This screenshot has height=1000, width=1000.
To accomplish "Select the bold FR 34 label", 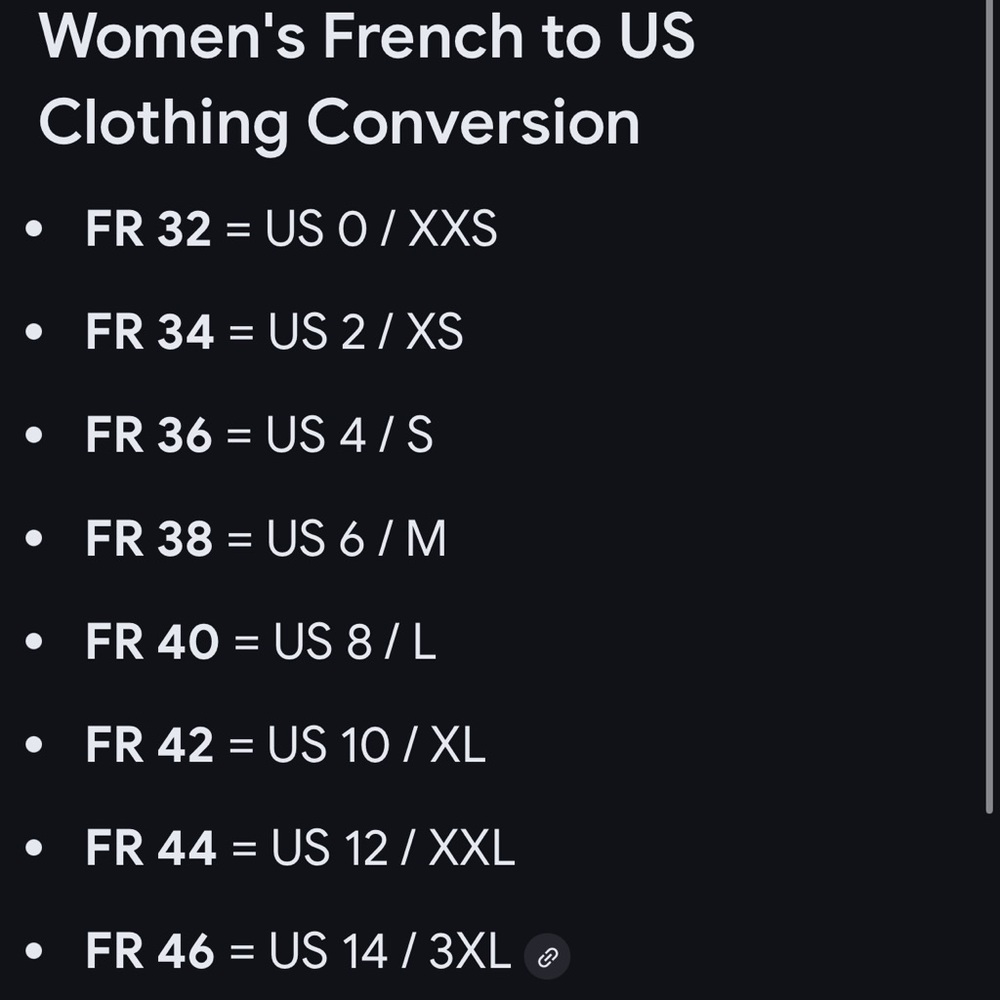I will (149, 333).
